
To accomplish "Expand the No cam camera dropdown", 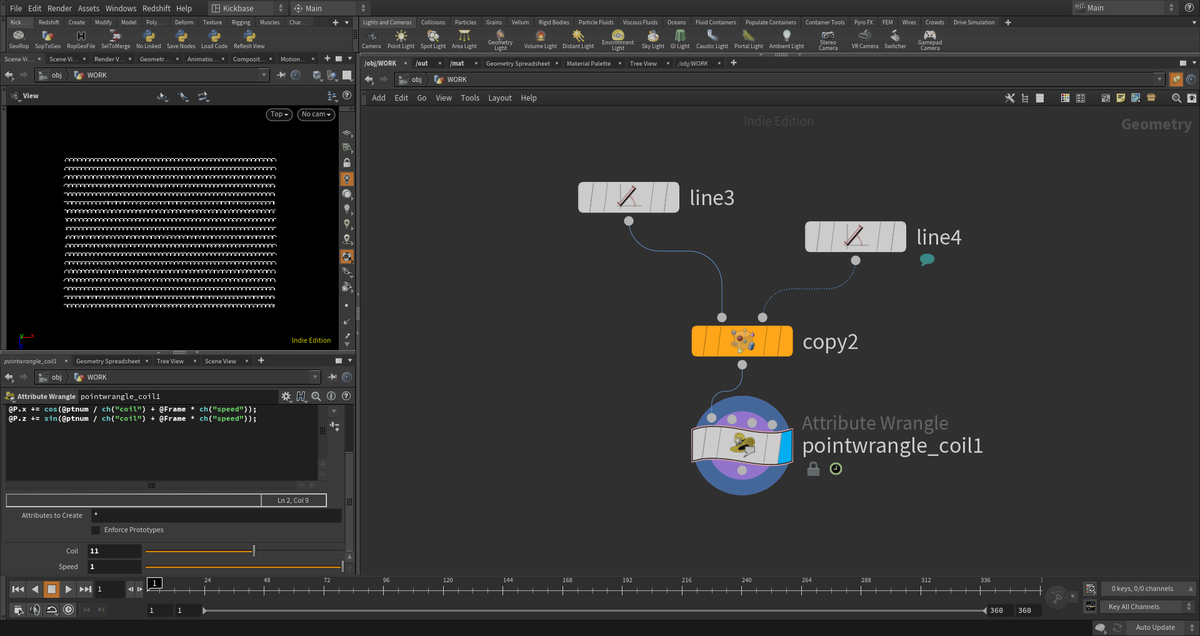I will pyautogui.click(x=316, y=114).
